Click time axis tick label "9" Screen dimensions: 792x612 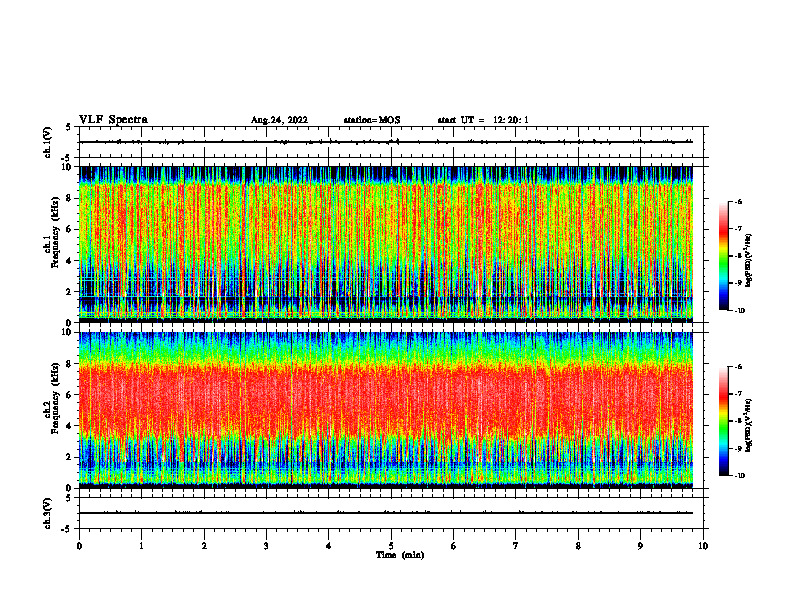tap(640, 546)
